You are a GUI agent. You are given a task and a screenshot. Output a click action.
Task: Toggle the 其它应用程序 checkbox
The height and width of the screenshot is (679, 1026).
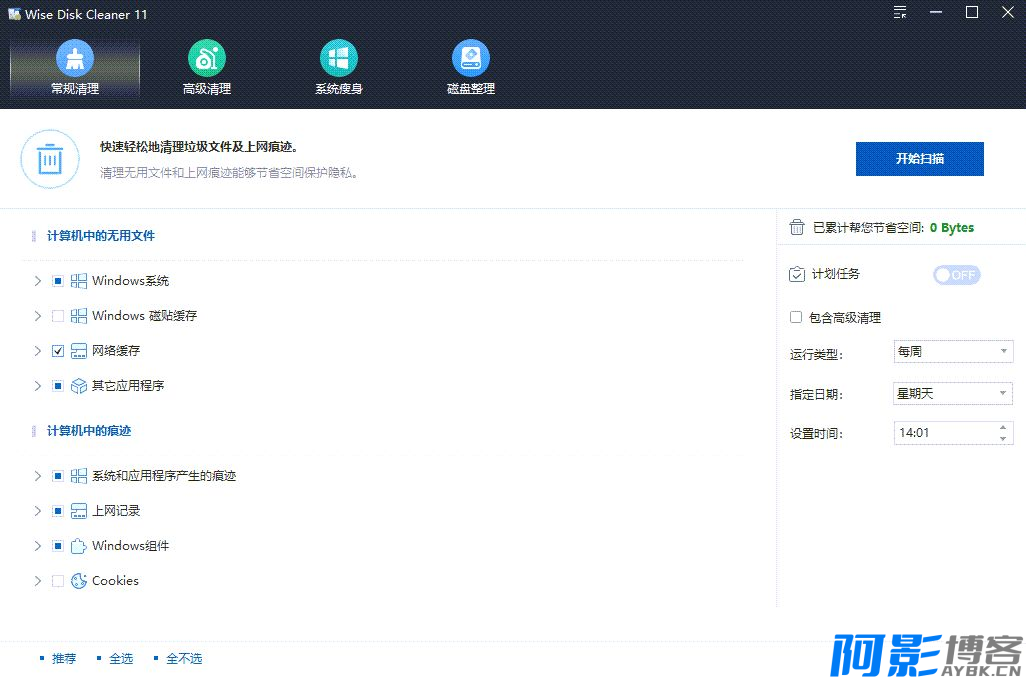click(58, 386)
